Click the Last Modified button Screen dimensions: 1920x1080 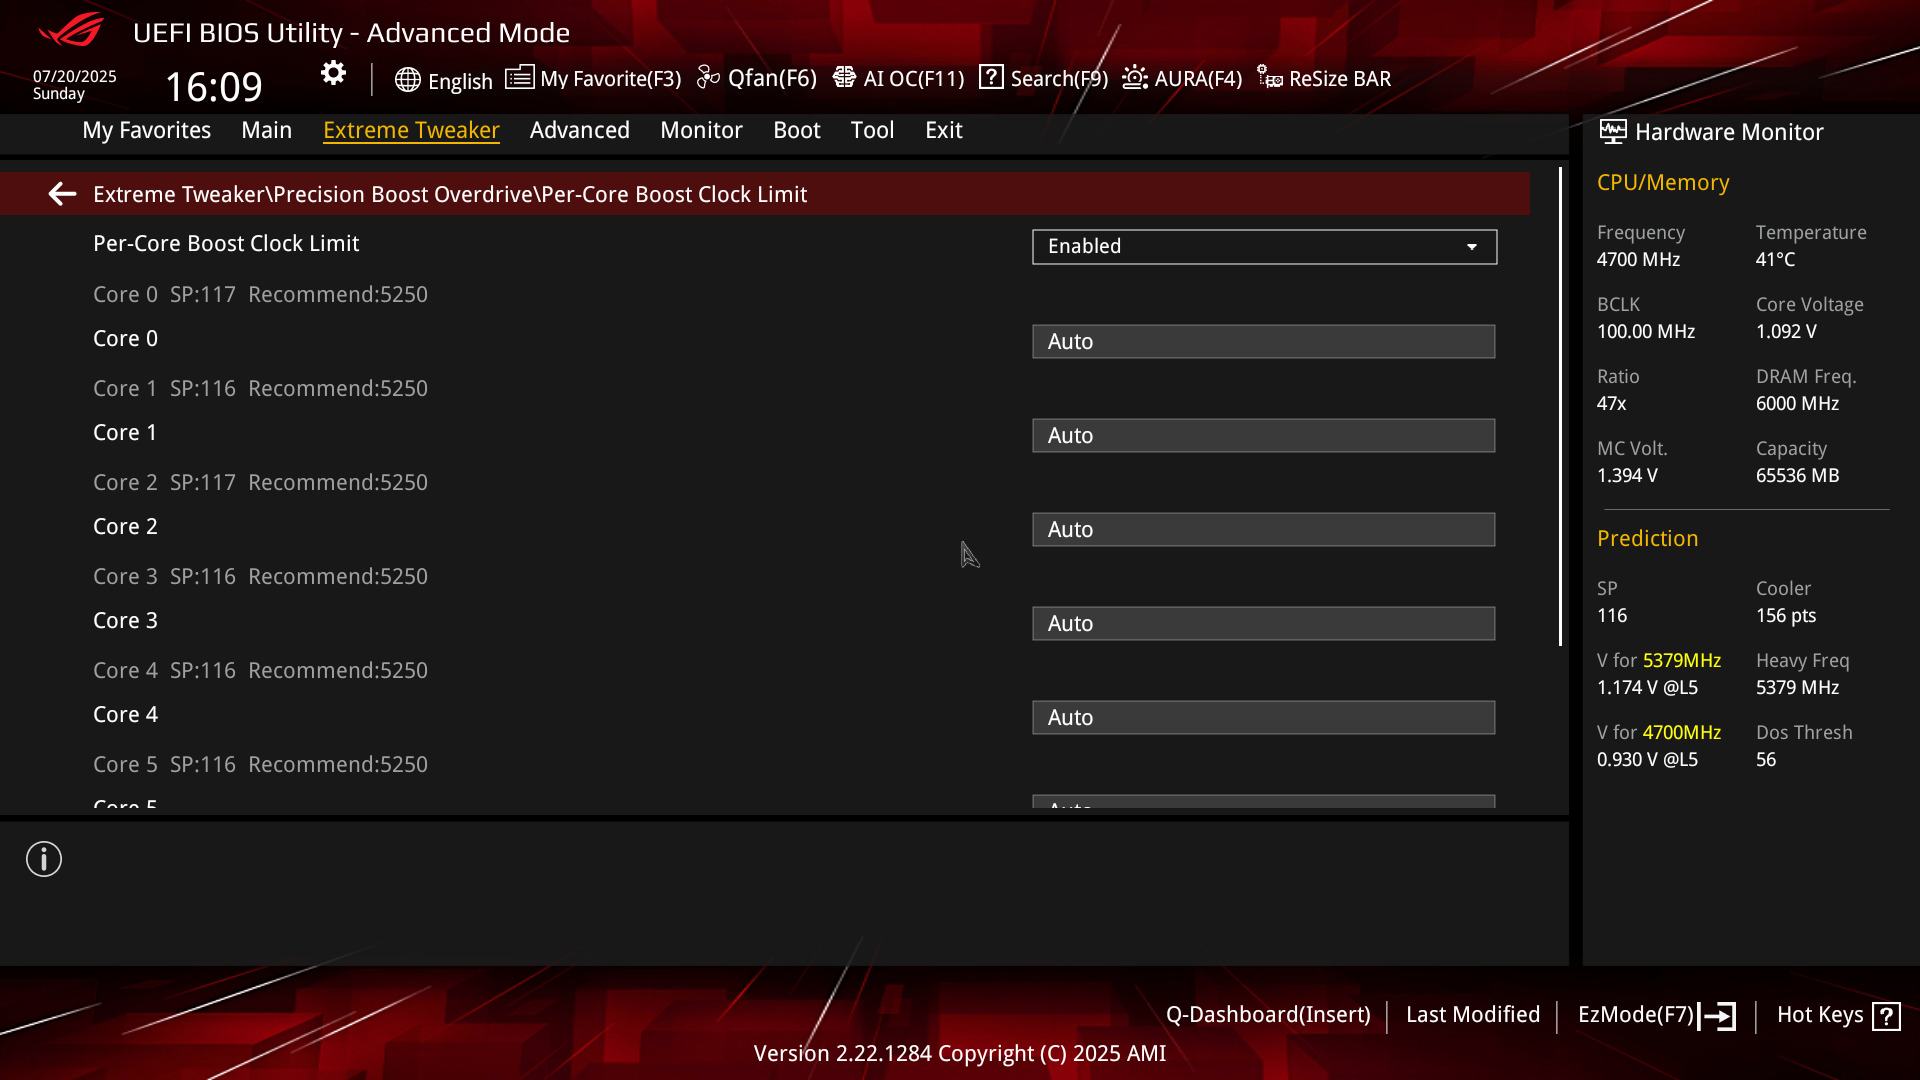(x=1472, y=1015)
